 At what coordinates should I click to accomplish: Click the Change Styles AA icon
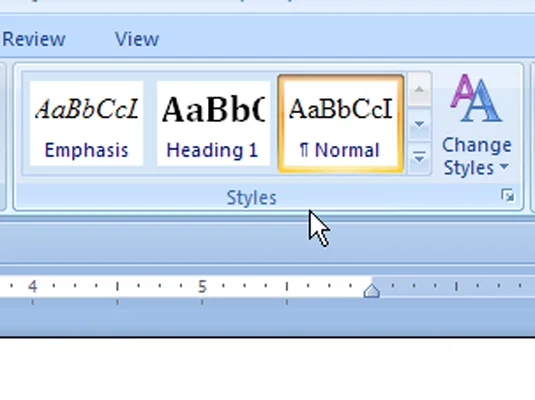(476, 99)
